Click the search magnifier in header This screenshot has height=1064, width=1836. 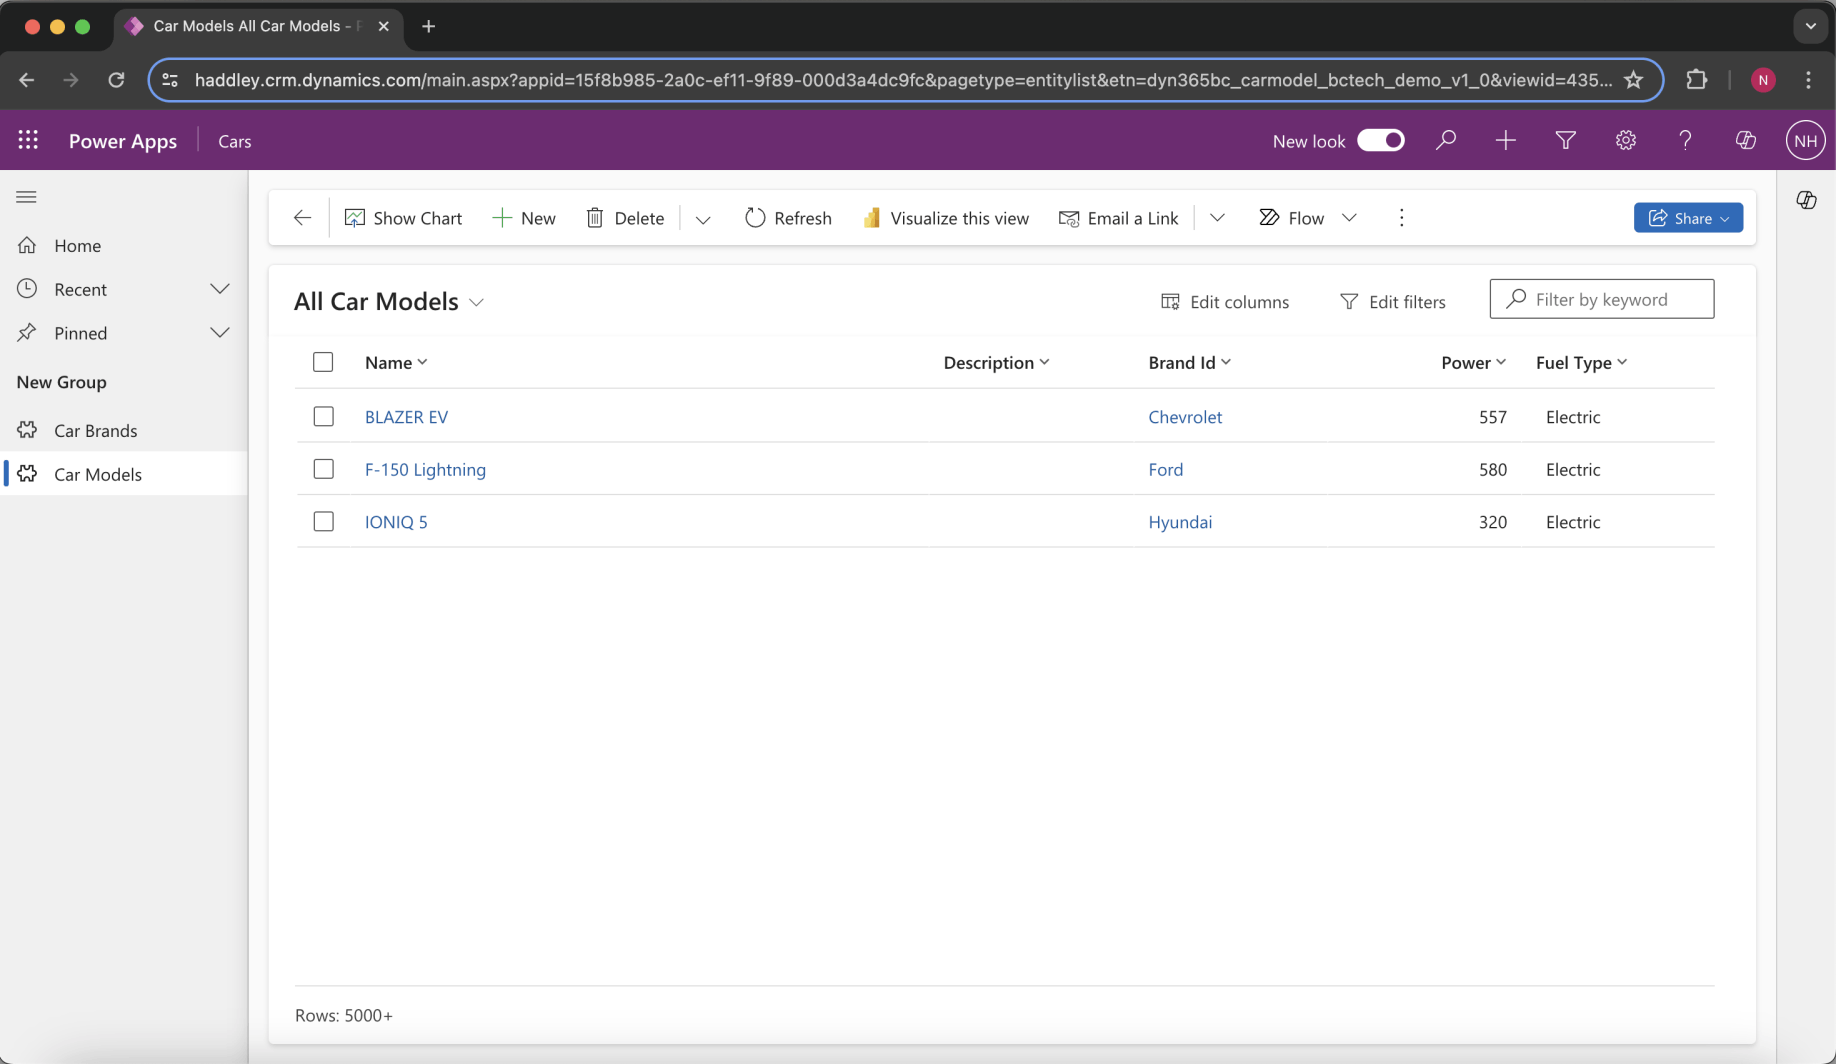pos(1445,140)
